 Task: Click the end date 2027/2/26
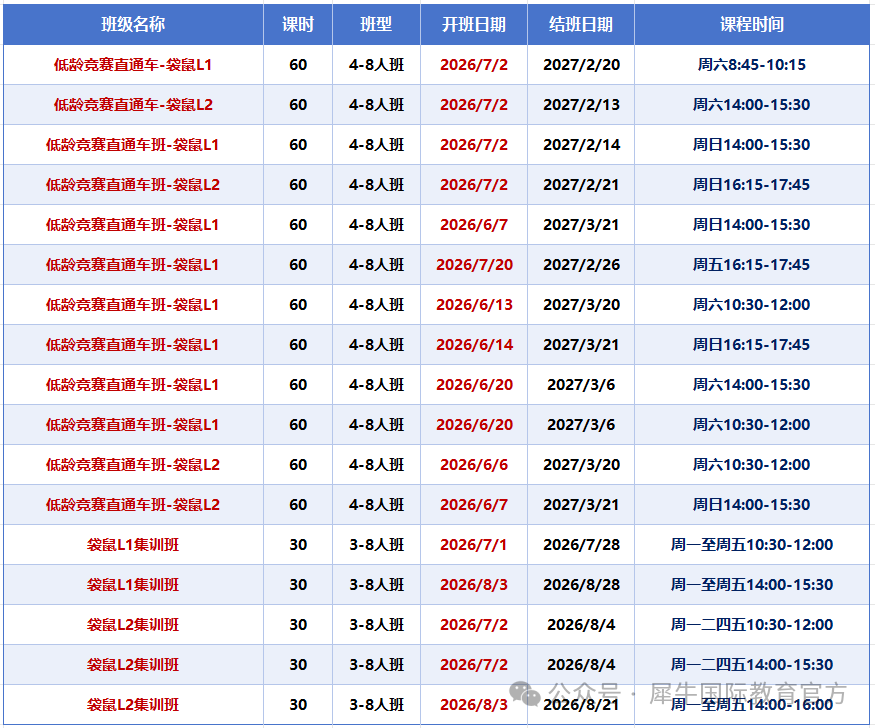[581, 265]
